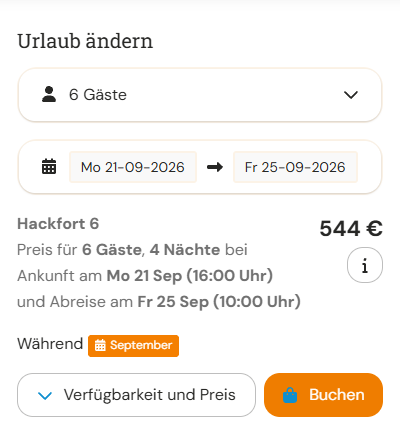400x448 pixels.
Task: Select departure date field Fr 25-09-2026
Action: pos(295,167)
